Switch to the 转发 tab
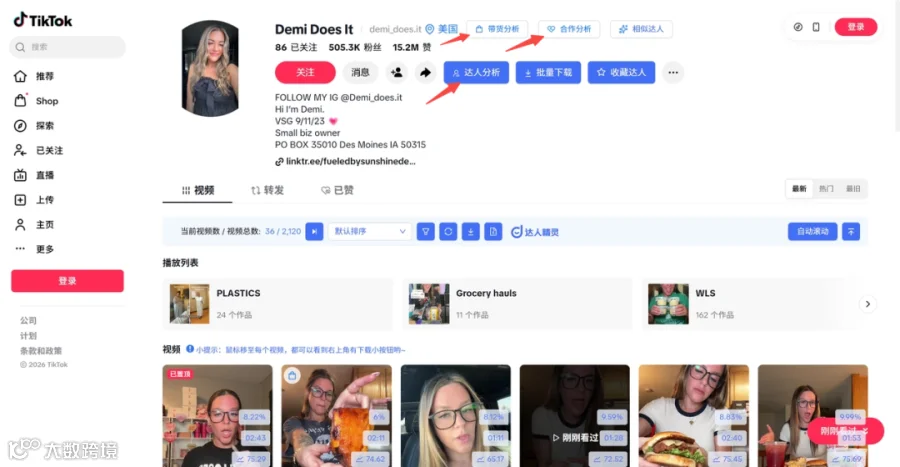900x467 pixels. click(x=267, y=190)
